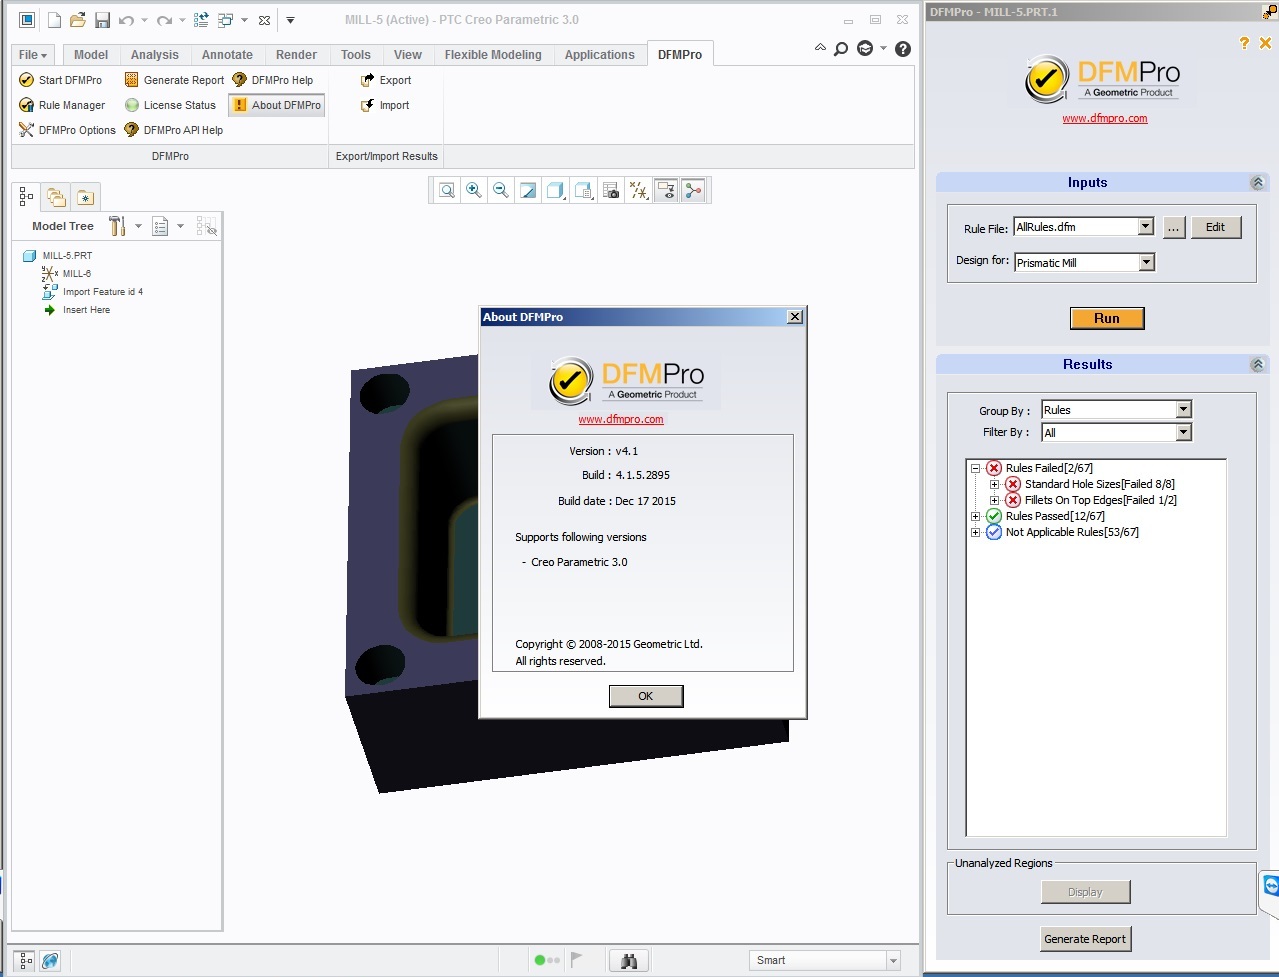1279x977 pixels.
Task: Click the Undo arrow icon
Action: (x=126, y=20)
